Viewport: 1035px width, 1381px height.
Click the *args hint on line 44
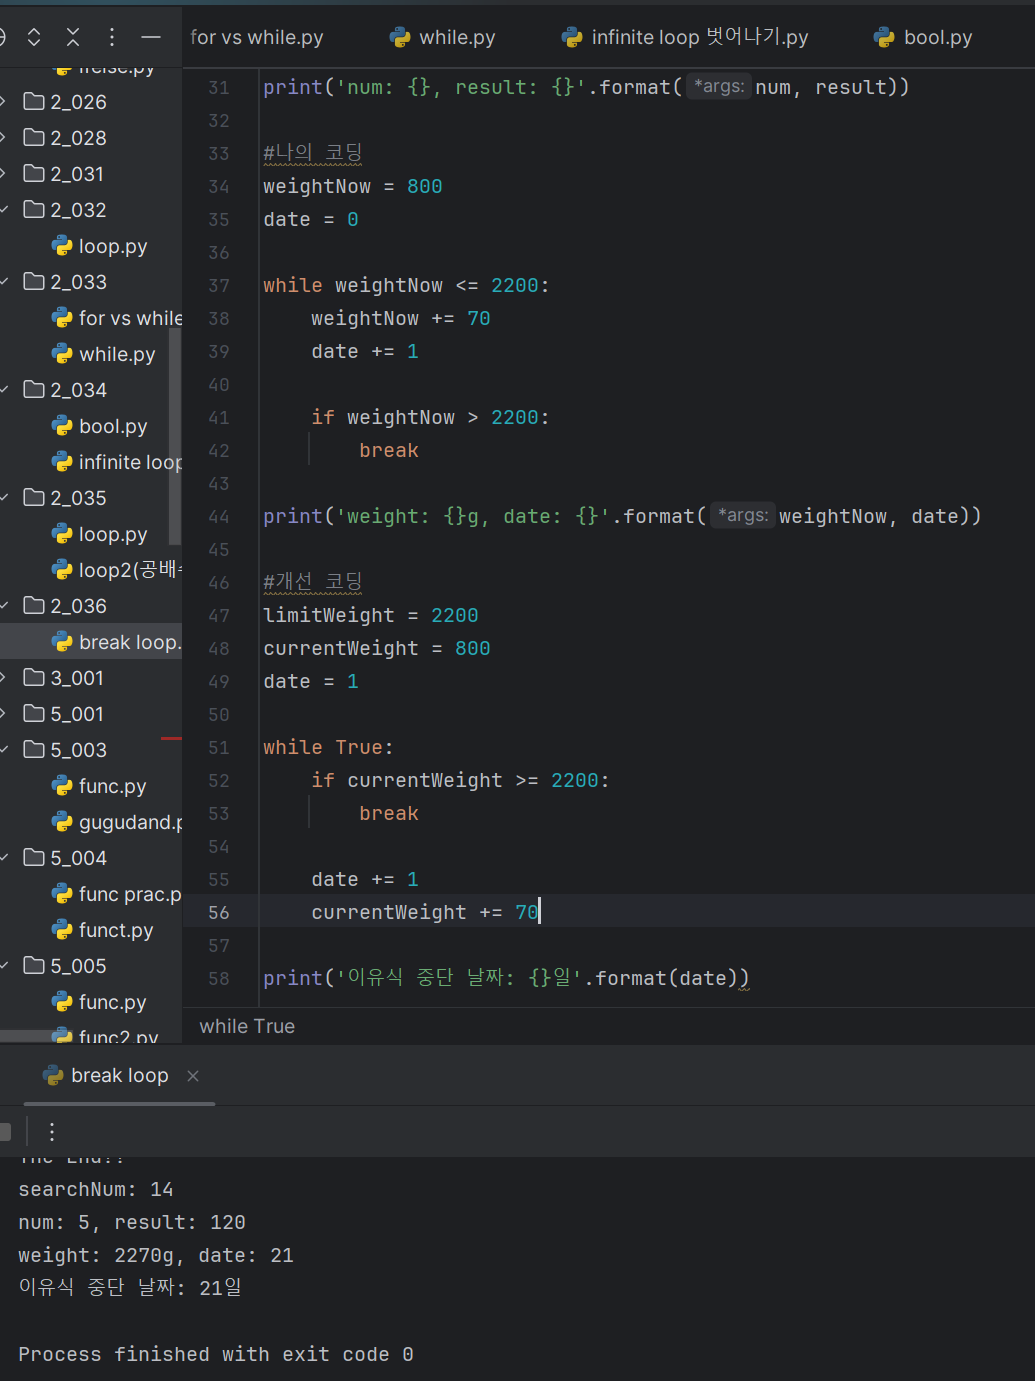[743, 516]
